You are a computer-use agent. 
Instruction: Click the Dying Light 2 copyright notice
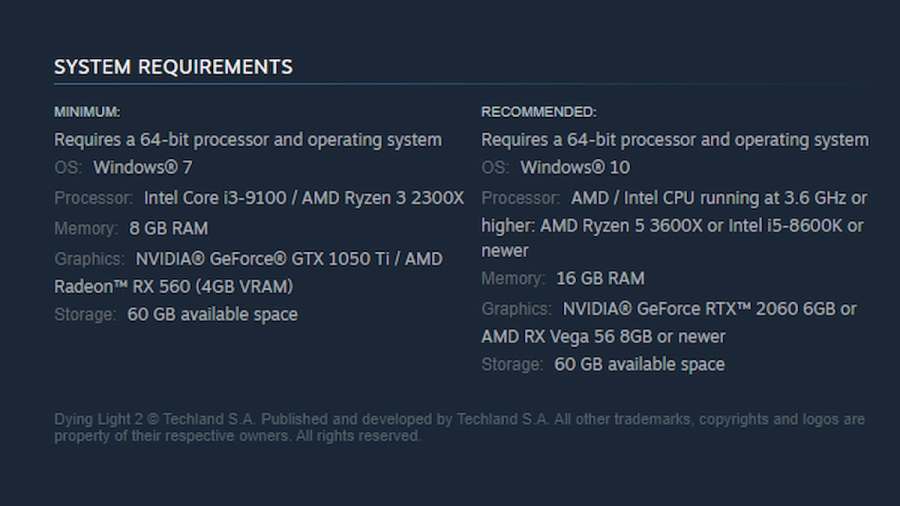(459, 419)
